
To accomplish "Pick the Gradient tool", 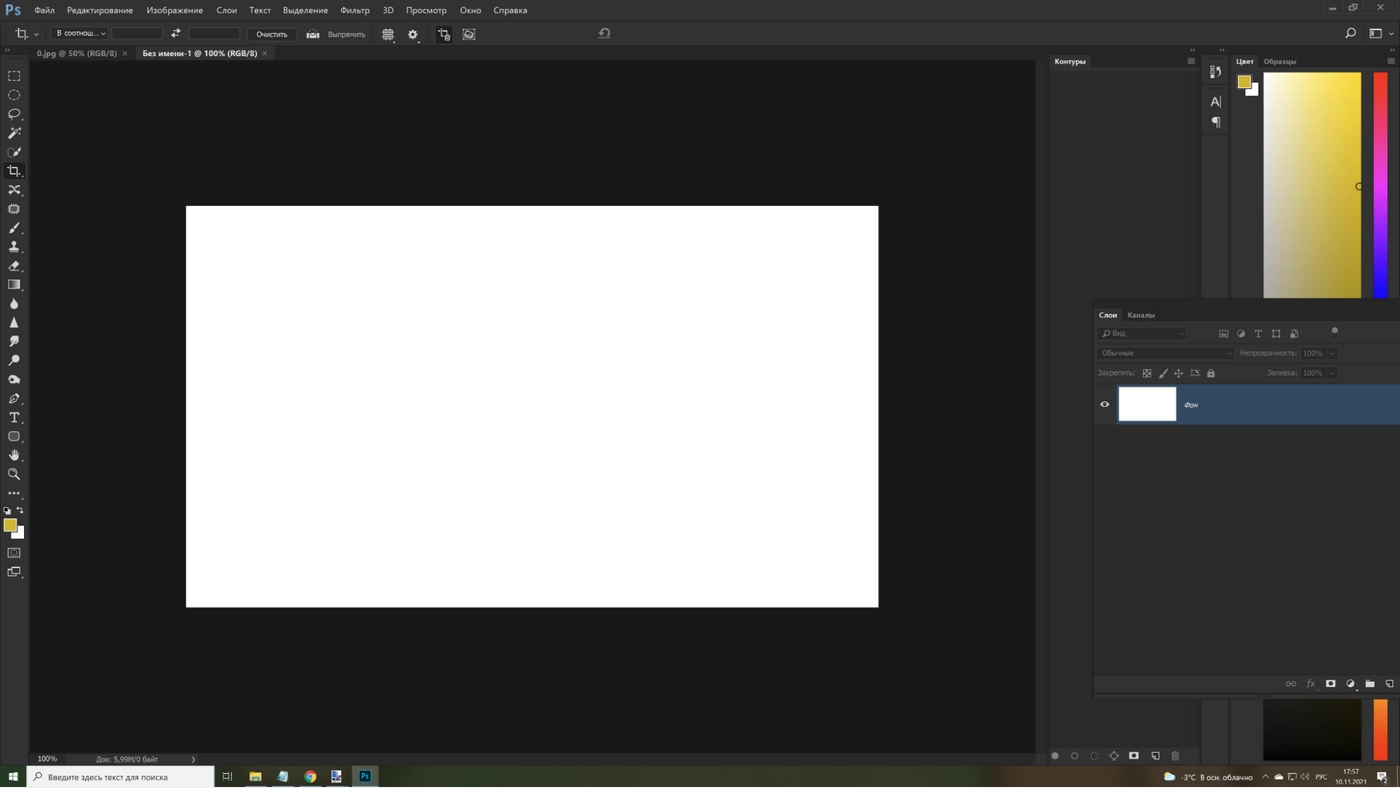I will [x=14, y=285].
